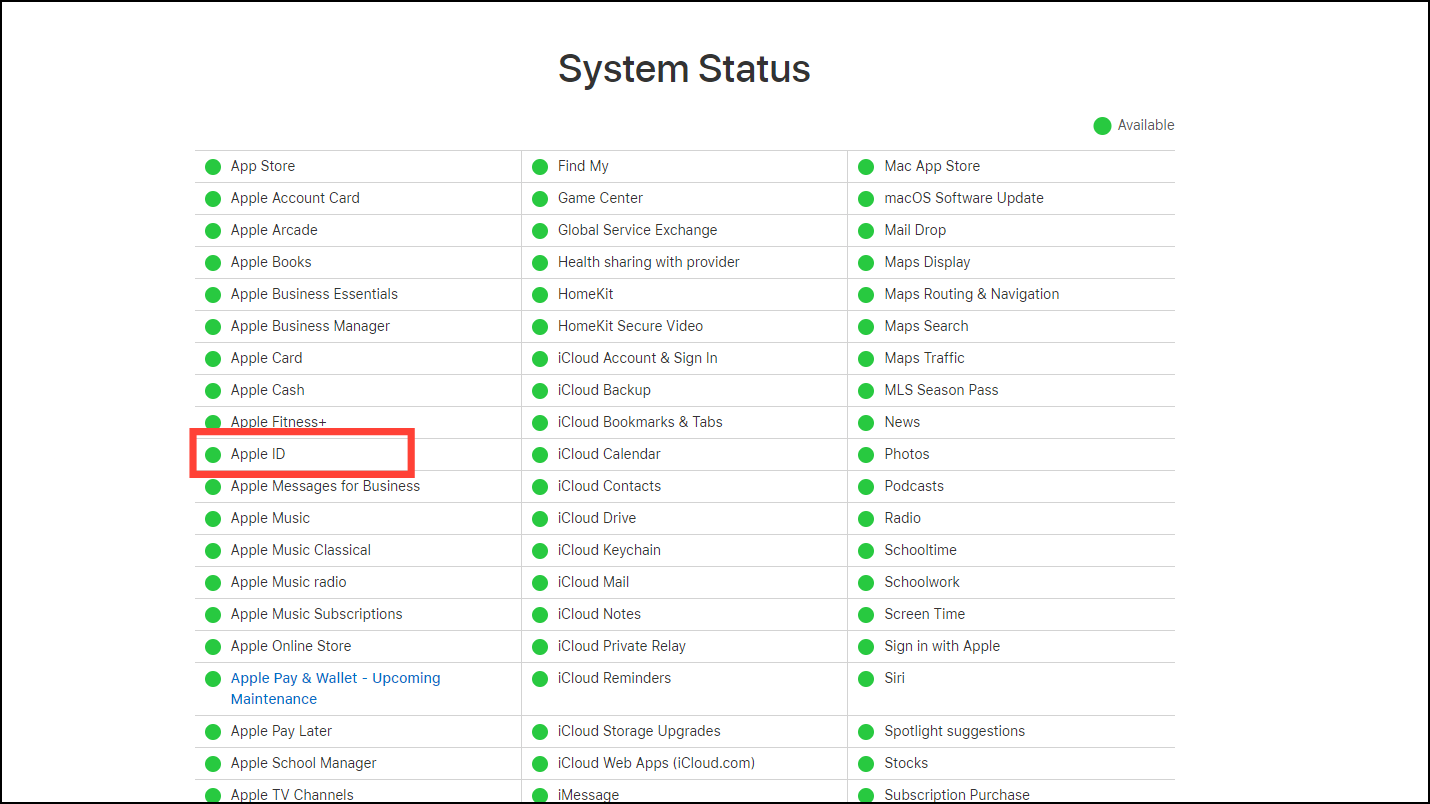Click the status dot for Siri
Image resolution: width=1430 pixels, height=804 pixels.
coord(866,679)
